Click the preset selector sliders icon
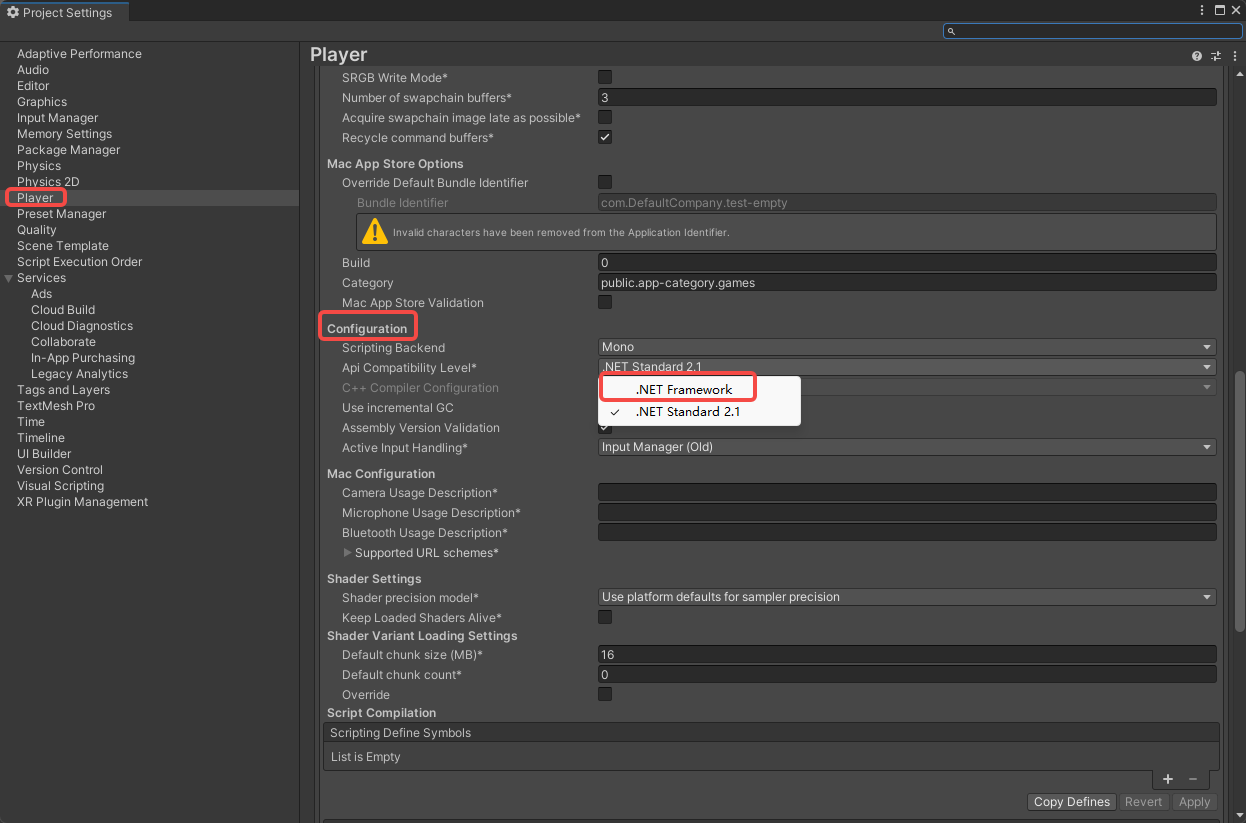Screen dimensions: 1246x823 coord(1216,56)
